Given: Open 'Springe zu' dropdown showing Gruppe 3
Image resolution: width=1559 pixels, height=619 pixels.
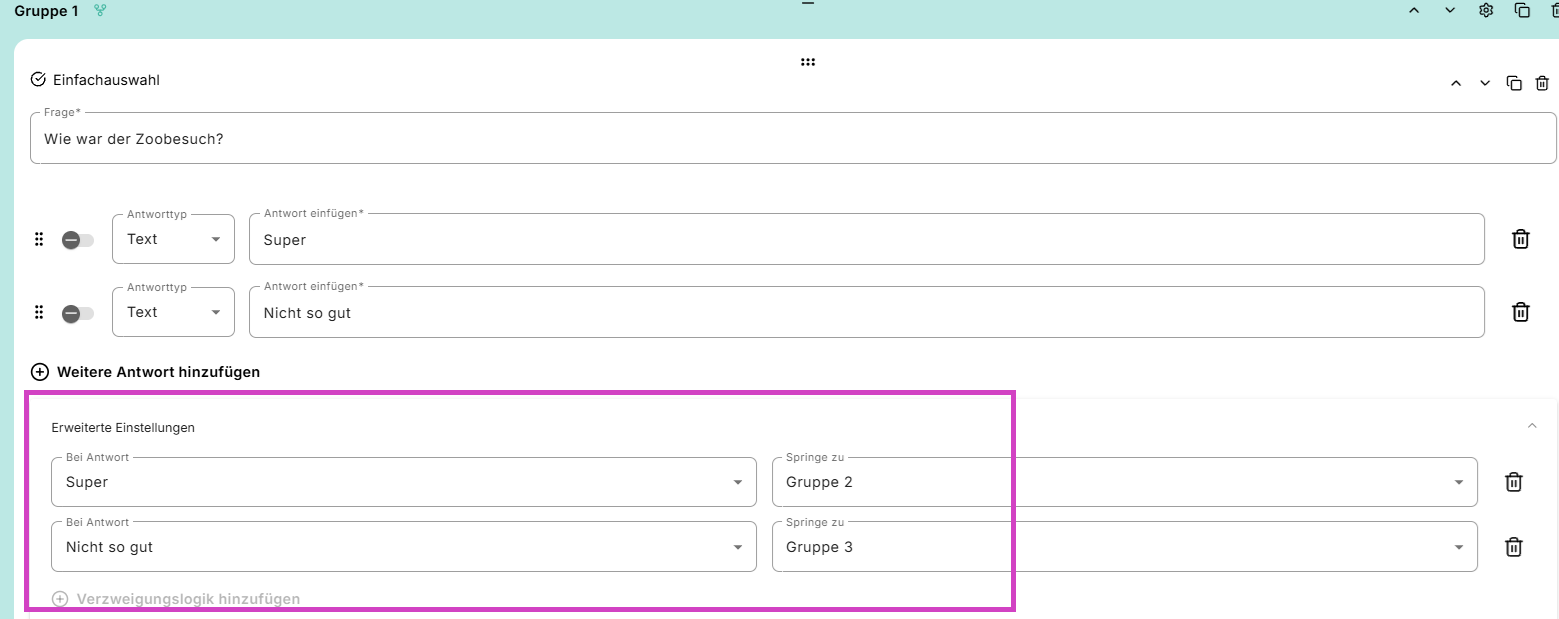Looking at the screenshot, I should [1124, 547].
